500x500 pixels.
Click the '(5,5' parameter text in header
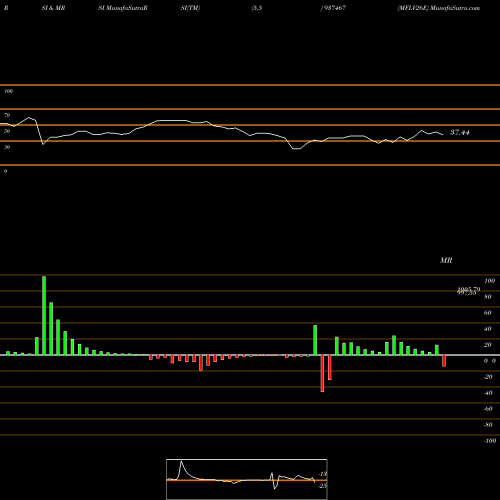[257, 8]
